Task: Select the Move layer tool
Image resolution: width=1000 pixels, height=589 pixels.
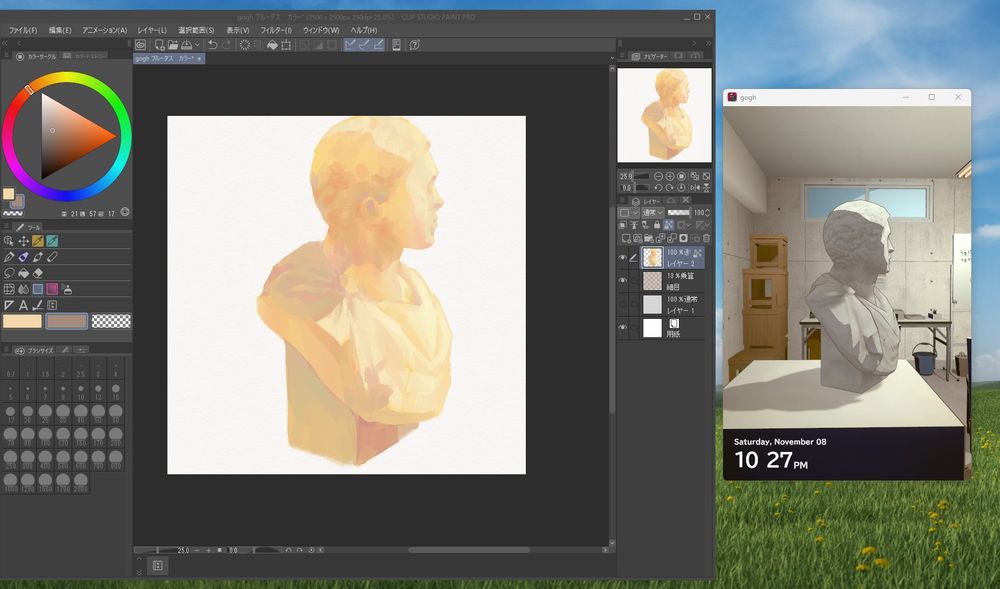Action: [x=23, y=241]
